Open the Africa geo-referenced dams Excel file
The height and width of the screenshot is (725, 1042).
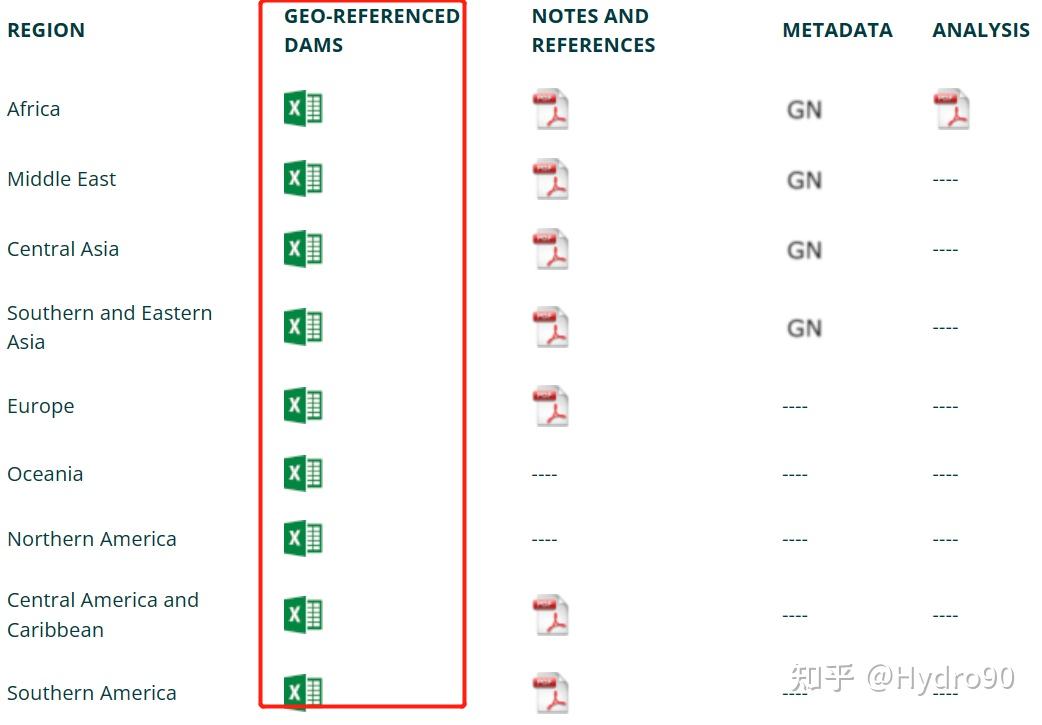click(302, 108)
